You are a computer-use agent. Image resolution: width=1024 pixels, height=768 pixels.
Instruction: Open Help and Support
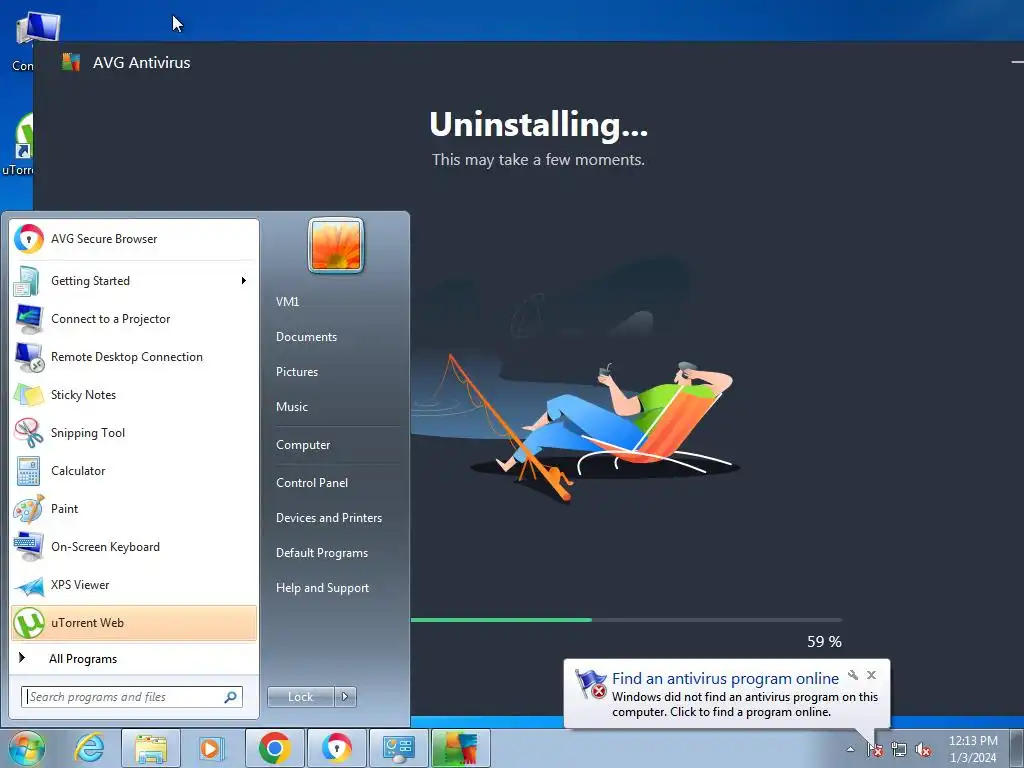tap(322, 588)
